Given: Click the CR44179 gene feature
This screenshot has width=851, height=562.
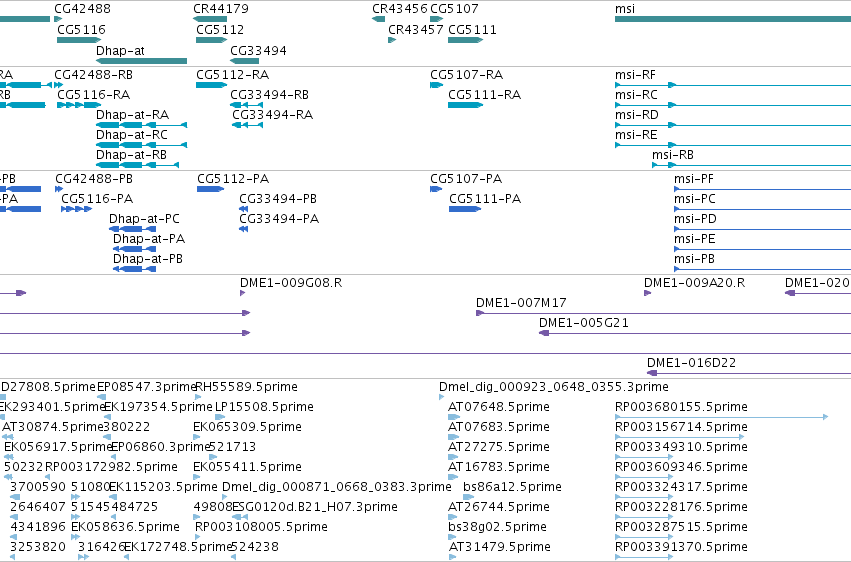Looking at the screenshot, I should 209,19.
